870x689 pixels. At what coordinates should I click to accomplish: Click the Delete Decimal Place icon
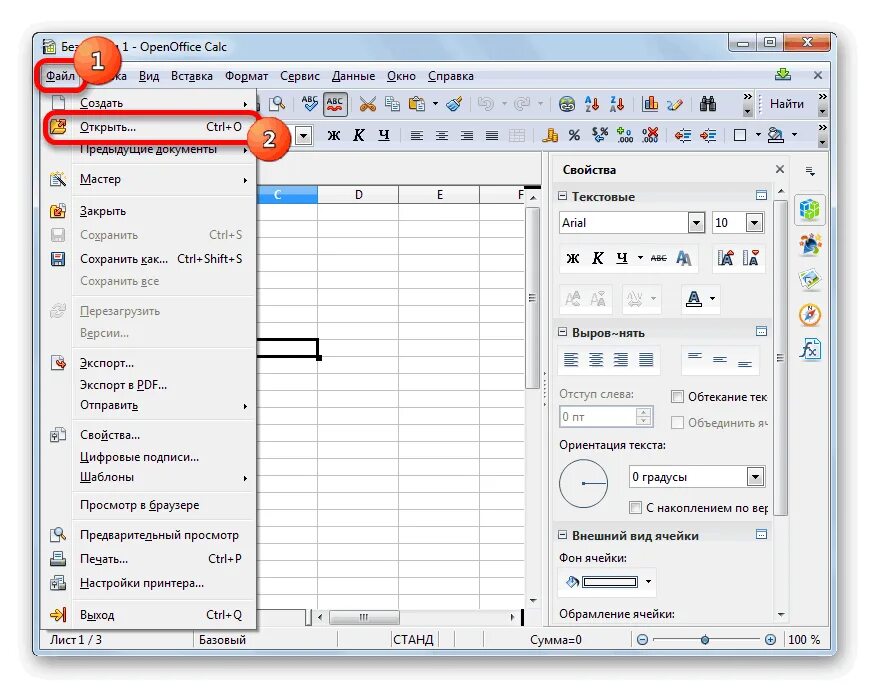[x=650, y=135]
